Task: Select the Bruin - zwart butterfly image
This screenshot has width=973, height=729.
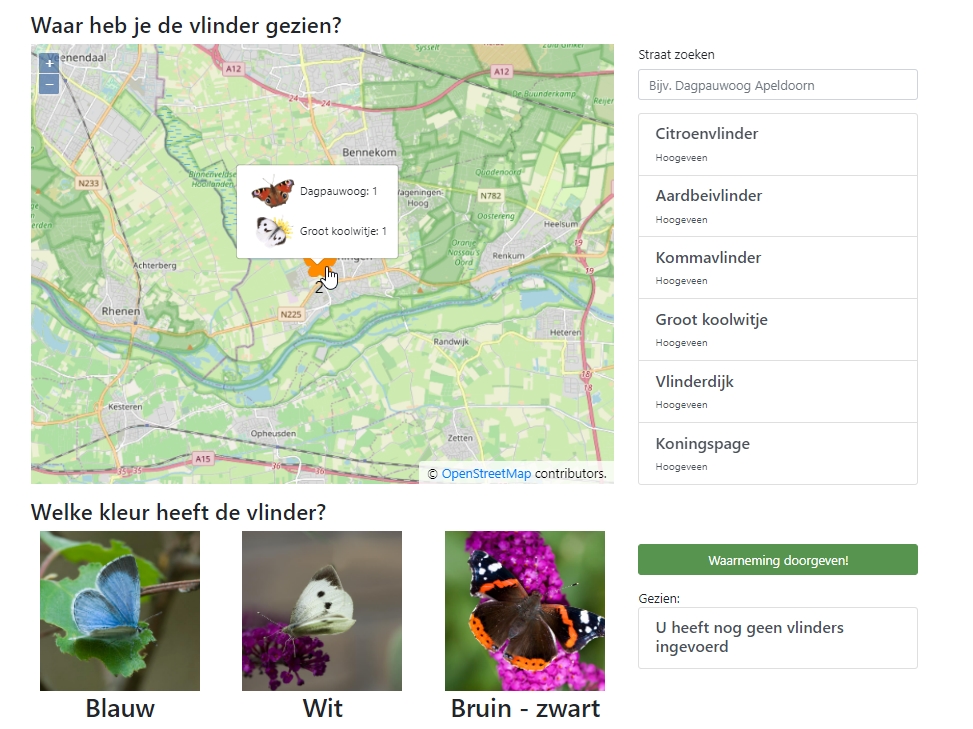Action: [x=524, y=610]
